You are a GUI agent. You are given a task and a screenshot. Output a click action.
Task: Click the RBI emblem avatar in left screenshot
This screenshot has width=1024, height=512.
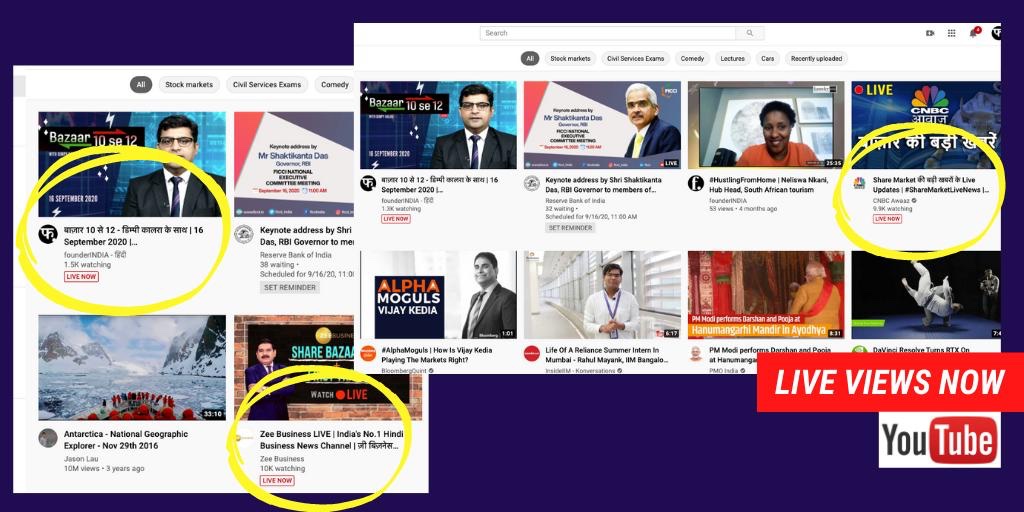(x=244, y=234)
